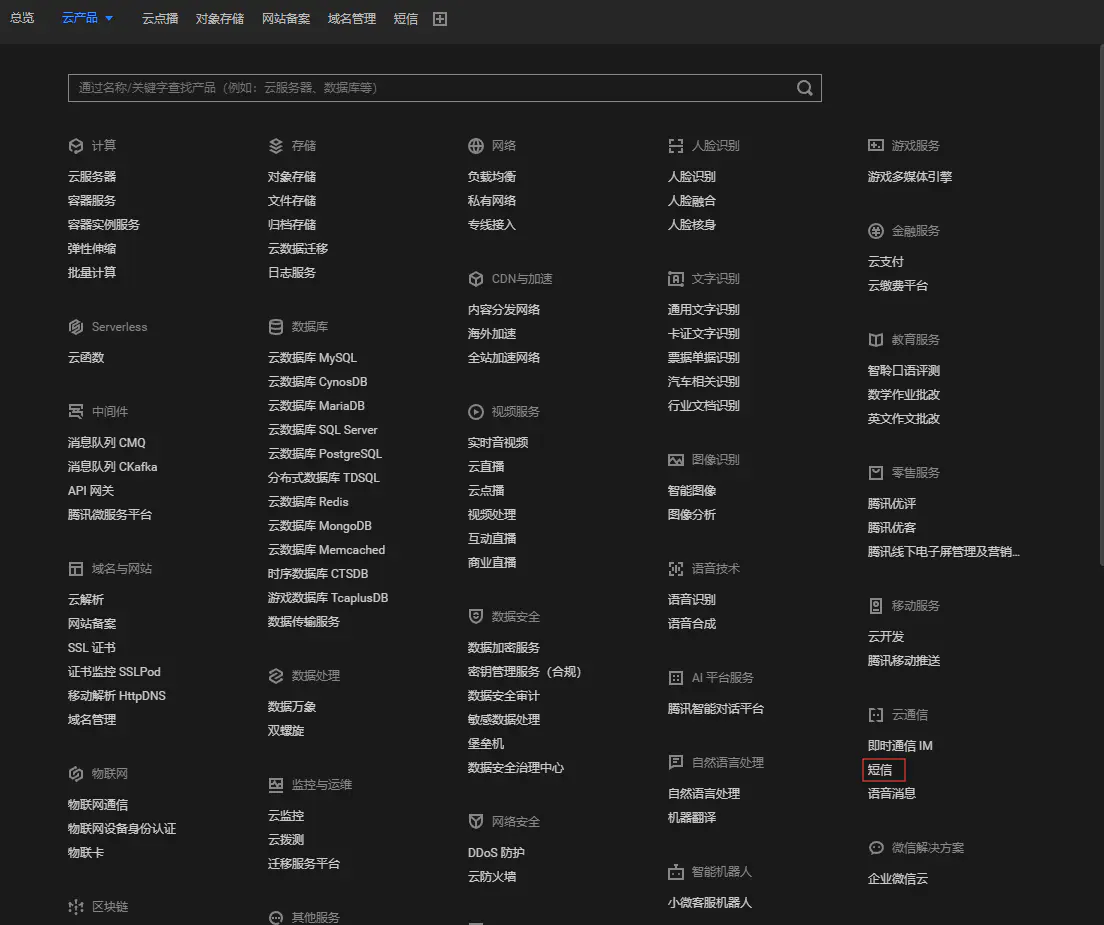This screenshot has height=925, width=1104.
Task: Click the 中间件 category icon
Action: tap(76, 412)
